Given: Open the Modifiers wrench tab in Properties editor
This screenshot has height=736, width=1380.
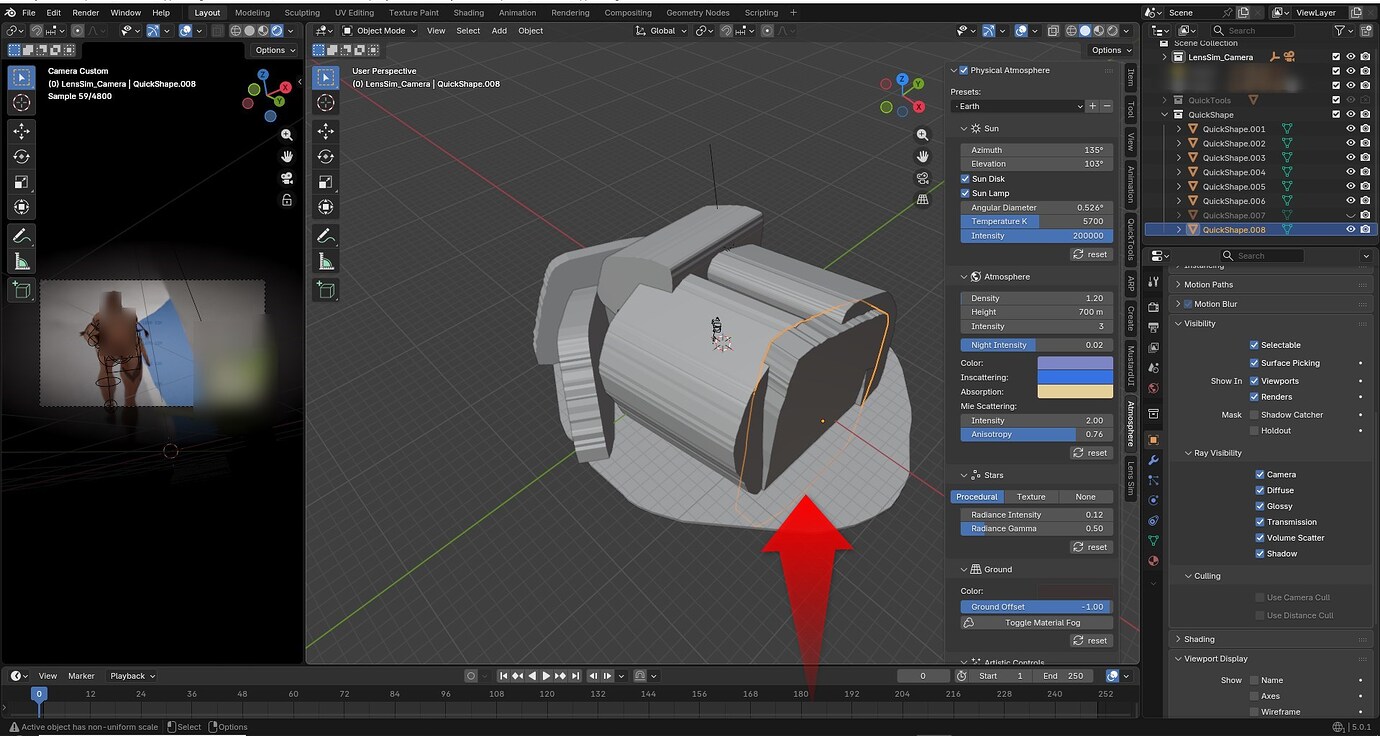Looking at the screenshot, I should pyautogui.click(x=1153, y=460).
